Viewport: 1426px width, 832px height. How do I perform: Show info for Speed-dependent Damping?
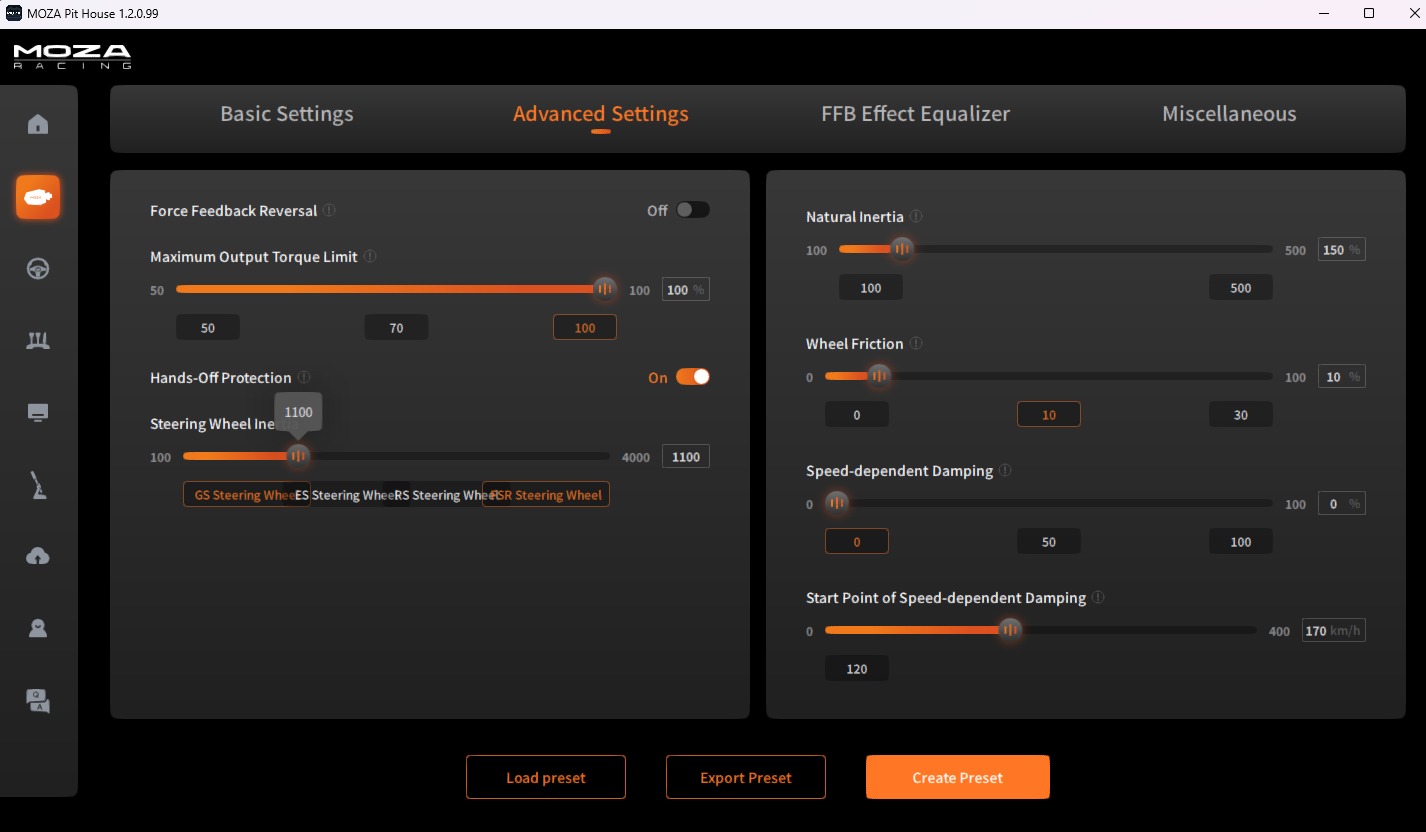(x=1005, y=471)
